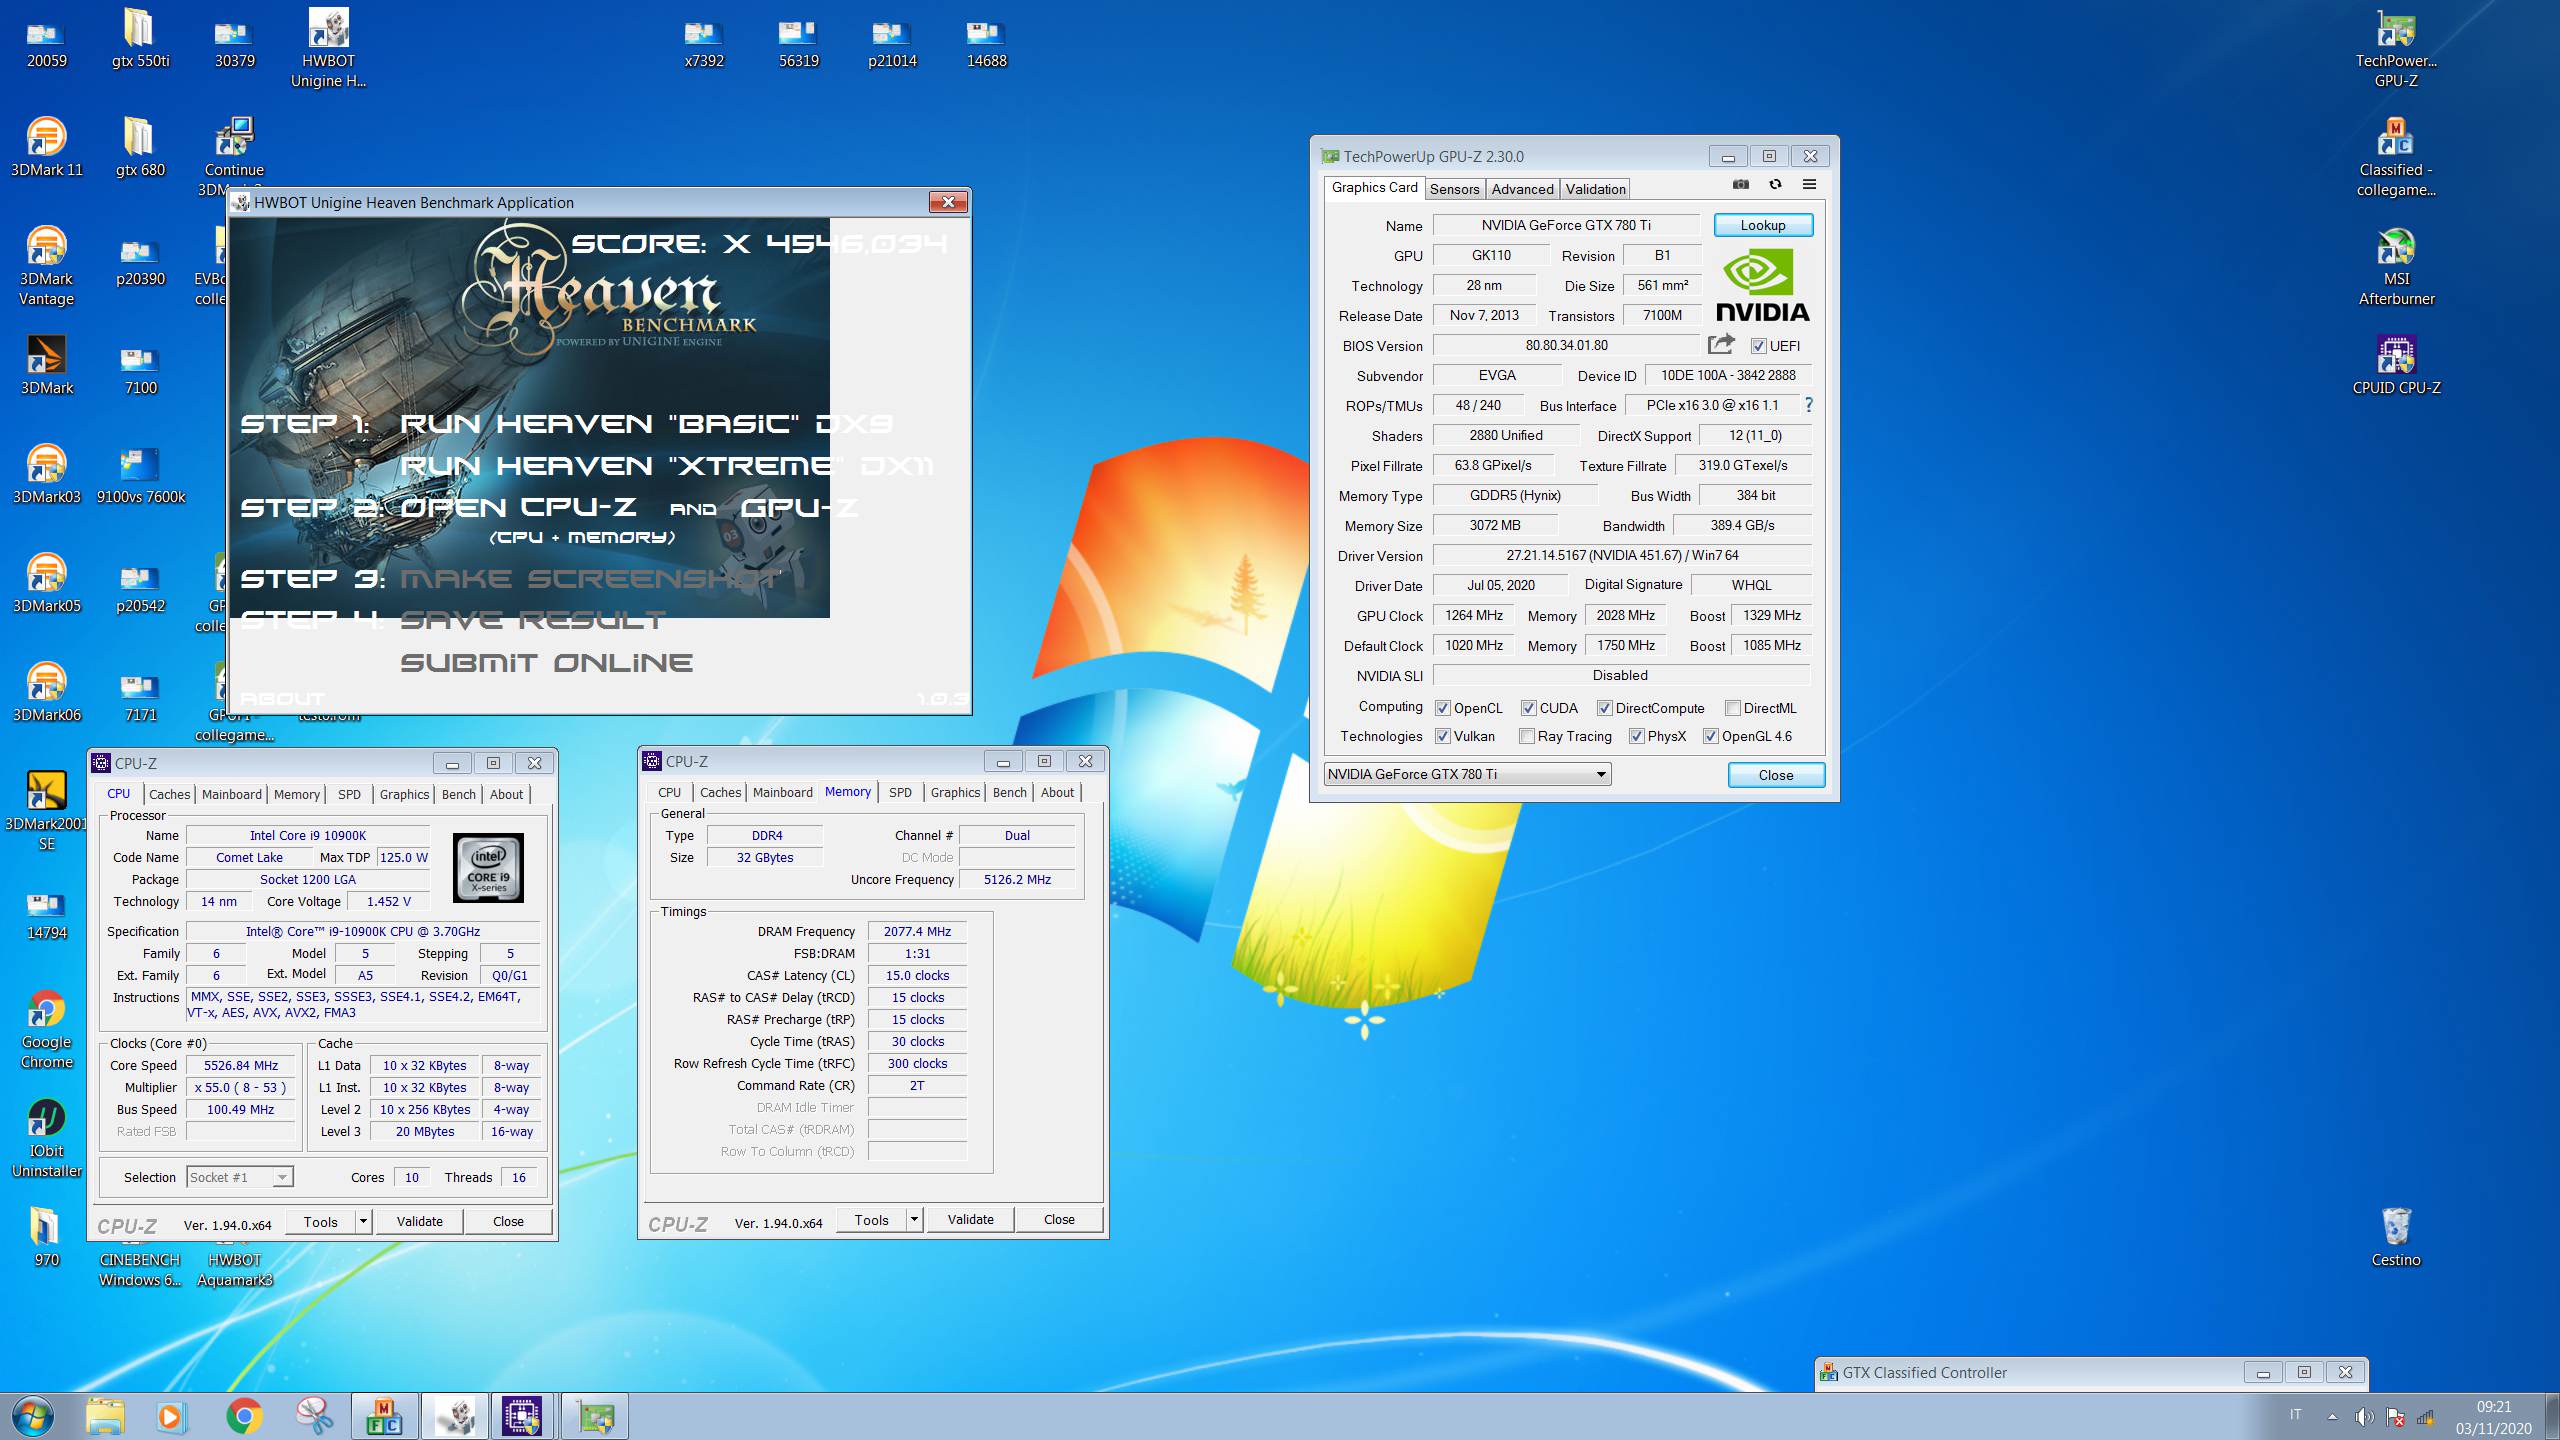Click Run Heaven Basic DX9 option
2560x1440 pixels.
click(646, 424)
